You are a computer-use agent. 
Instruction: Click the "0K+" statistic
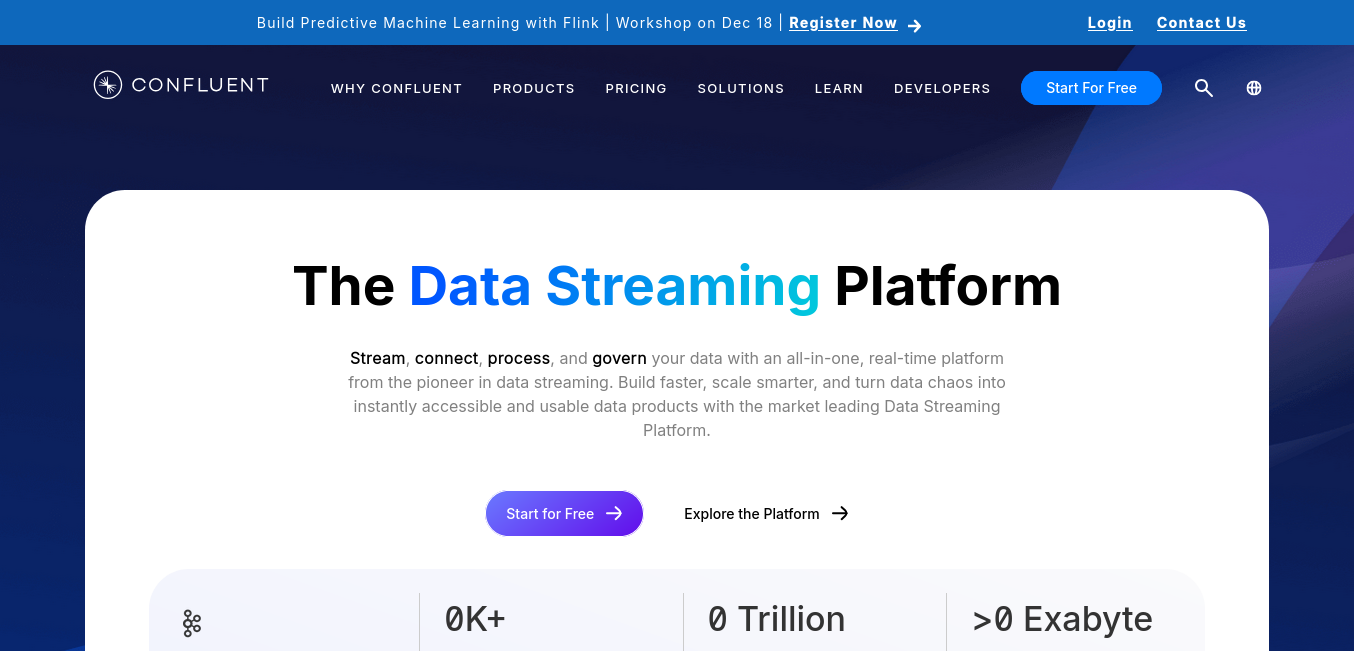click(475, 619)
